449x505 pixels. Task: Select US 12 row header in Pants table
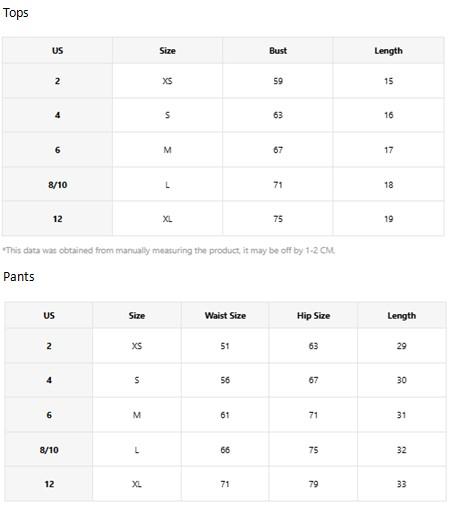[49, 484]
